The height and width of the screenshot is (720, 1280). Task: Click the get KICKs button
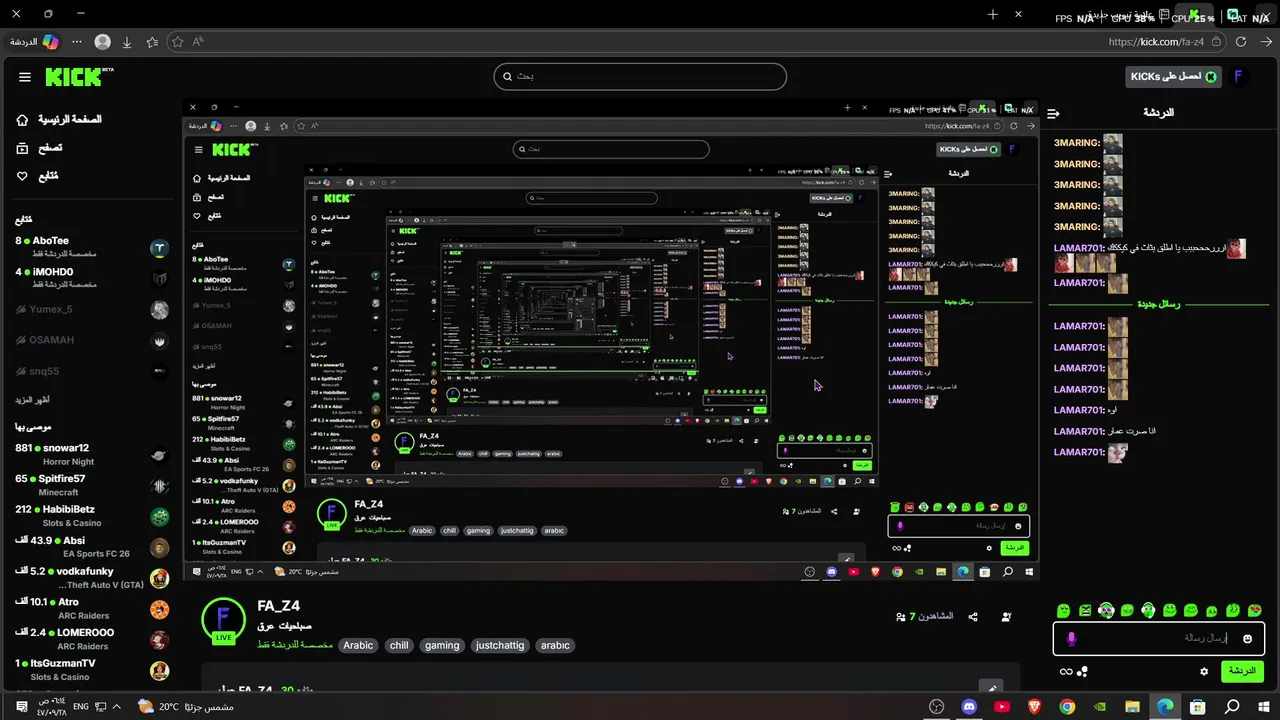point(1174,77)
